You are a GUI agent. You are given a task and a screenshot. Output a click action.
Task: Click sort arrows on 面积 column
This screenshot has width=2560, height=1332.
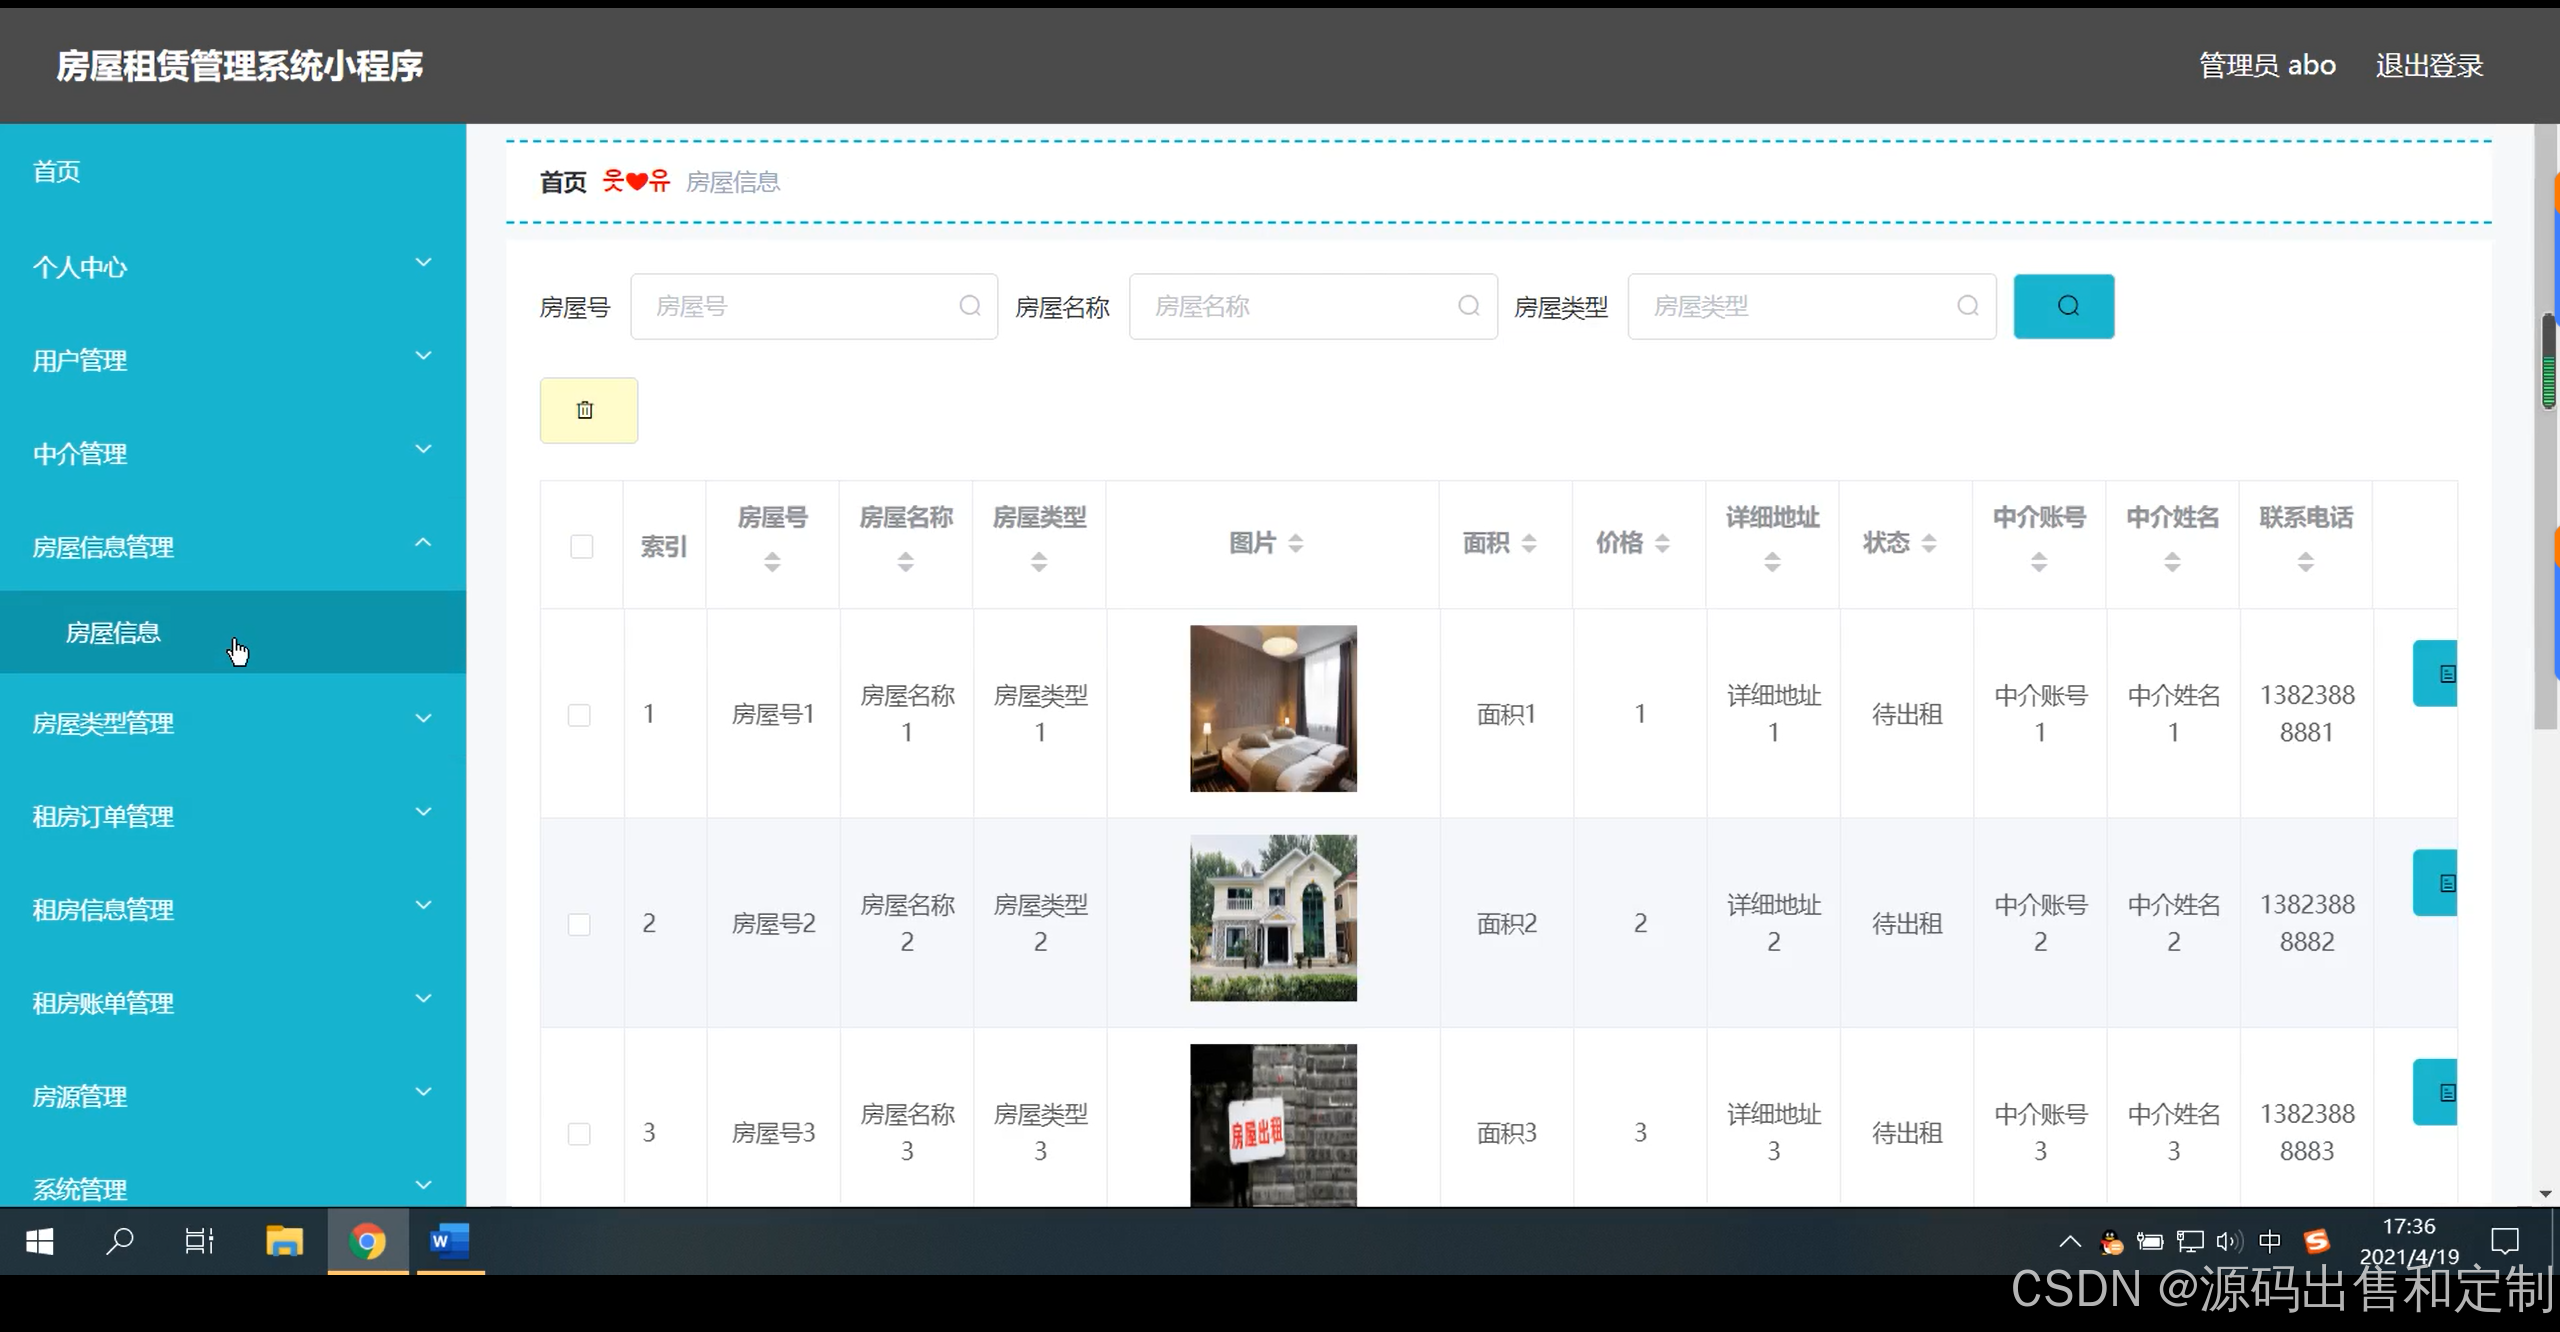point(1529,543)
